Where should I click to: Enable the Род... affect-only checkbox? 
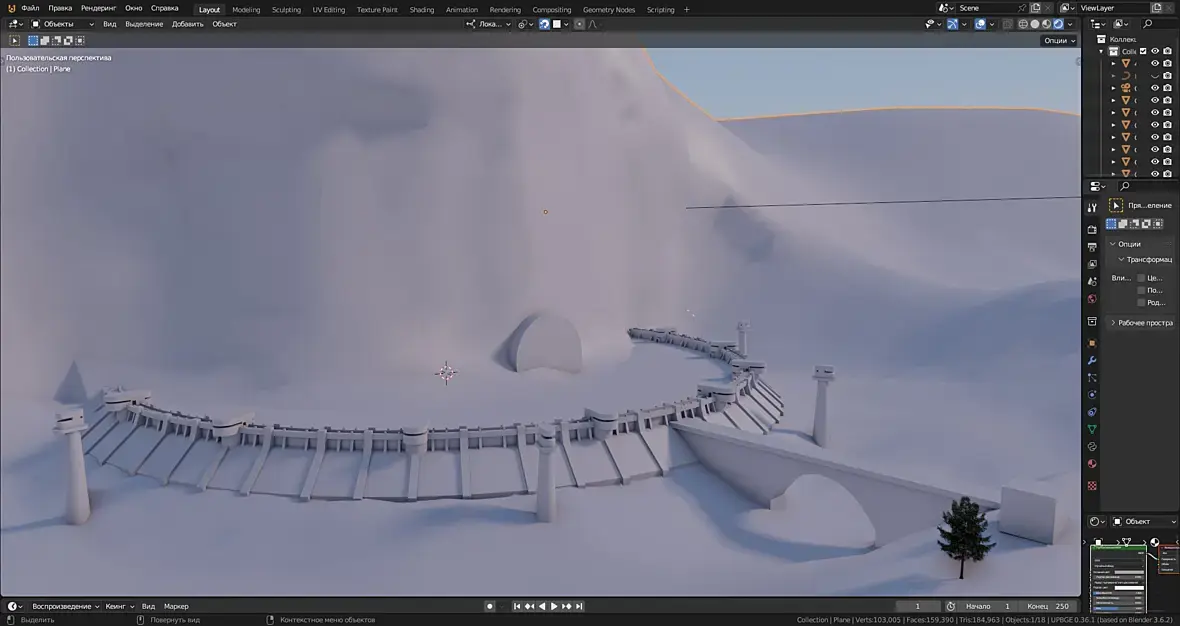click(x=1141, y=302)
